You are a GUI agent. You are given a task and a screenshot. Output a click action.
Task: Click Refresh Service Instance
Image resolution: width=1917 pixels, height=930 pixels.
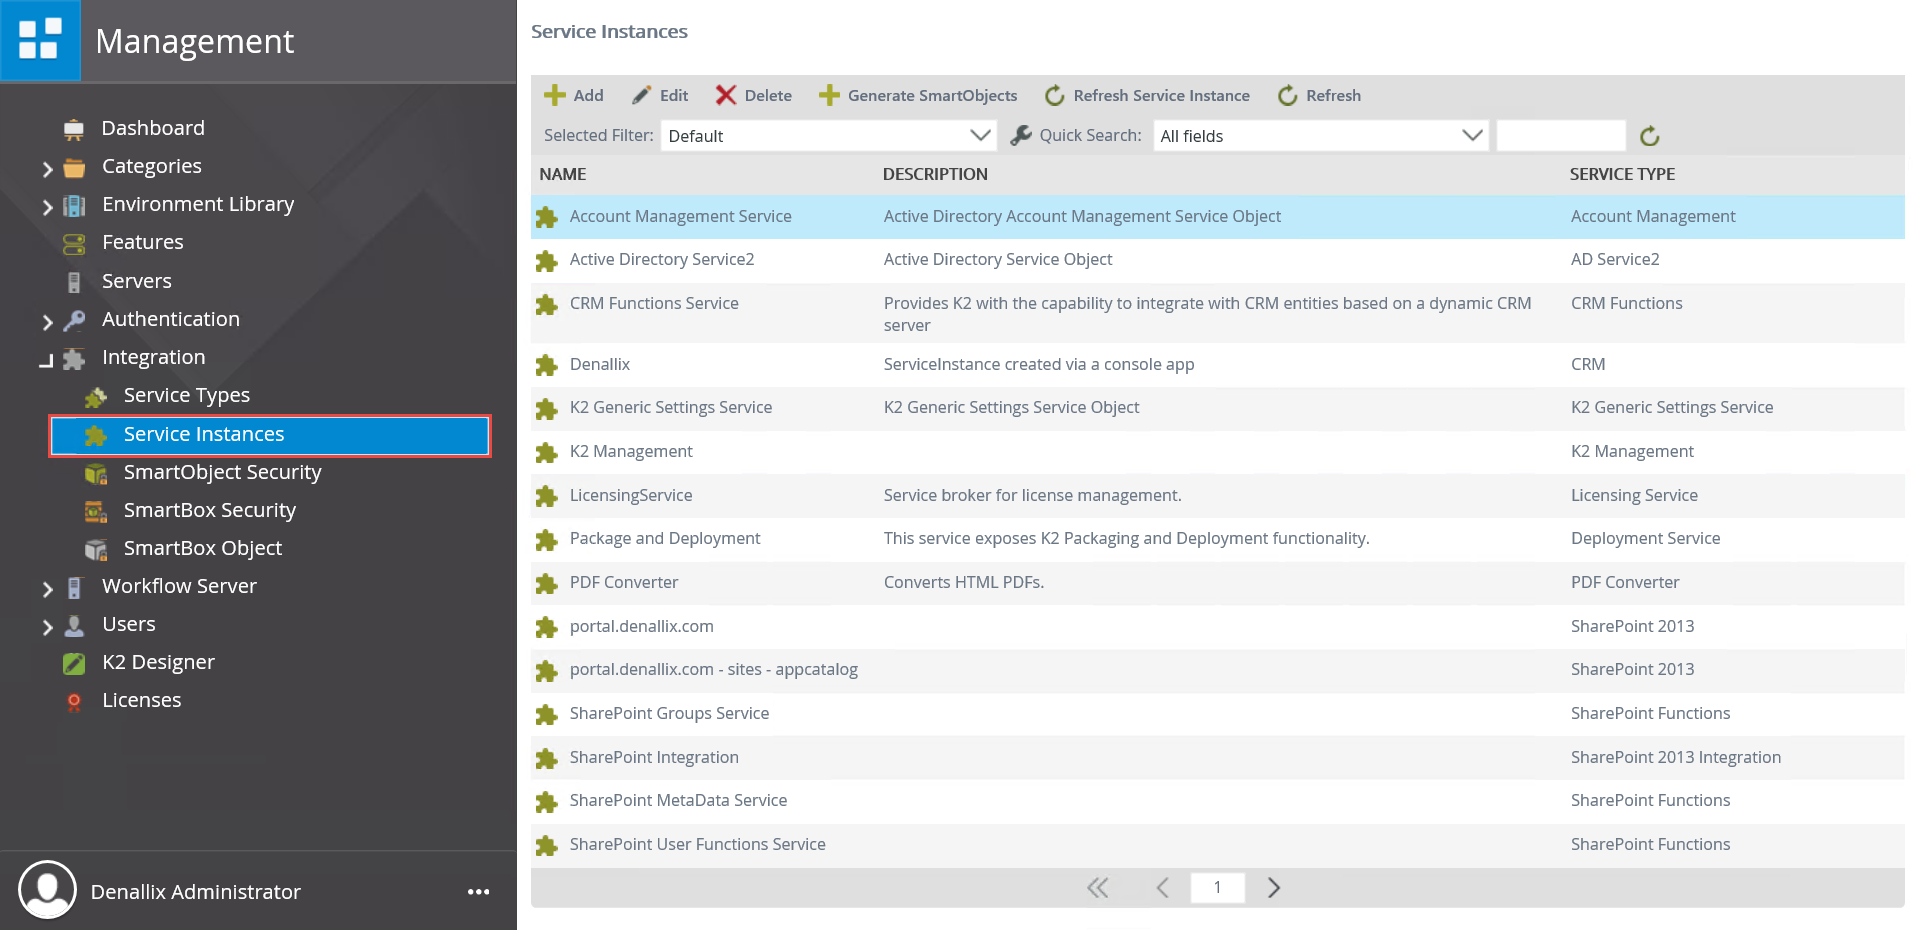click(1147, 95)
